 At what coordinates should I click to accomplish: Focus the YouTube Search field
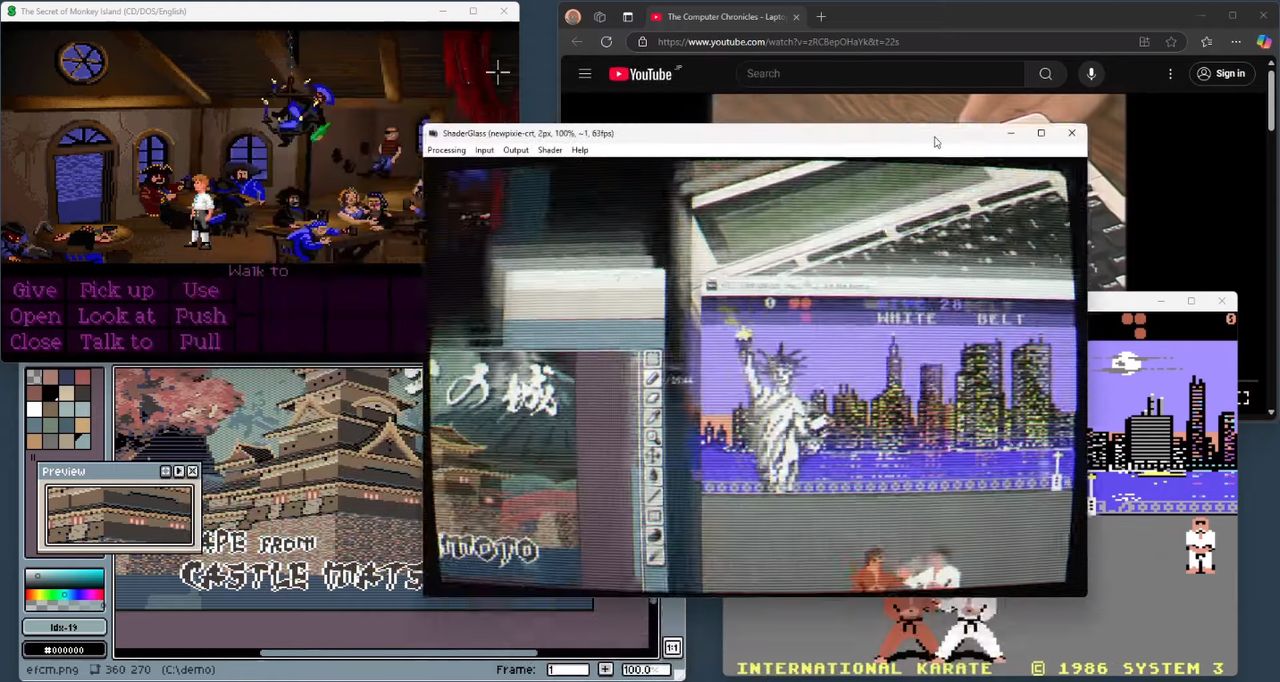880,74
